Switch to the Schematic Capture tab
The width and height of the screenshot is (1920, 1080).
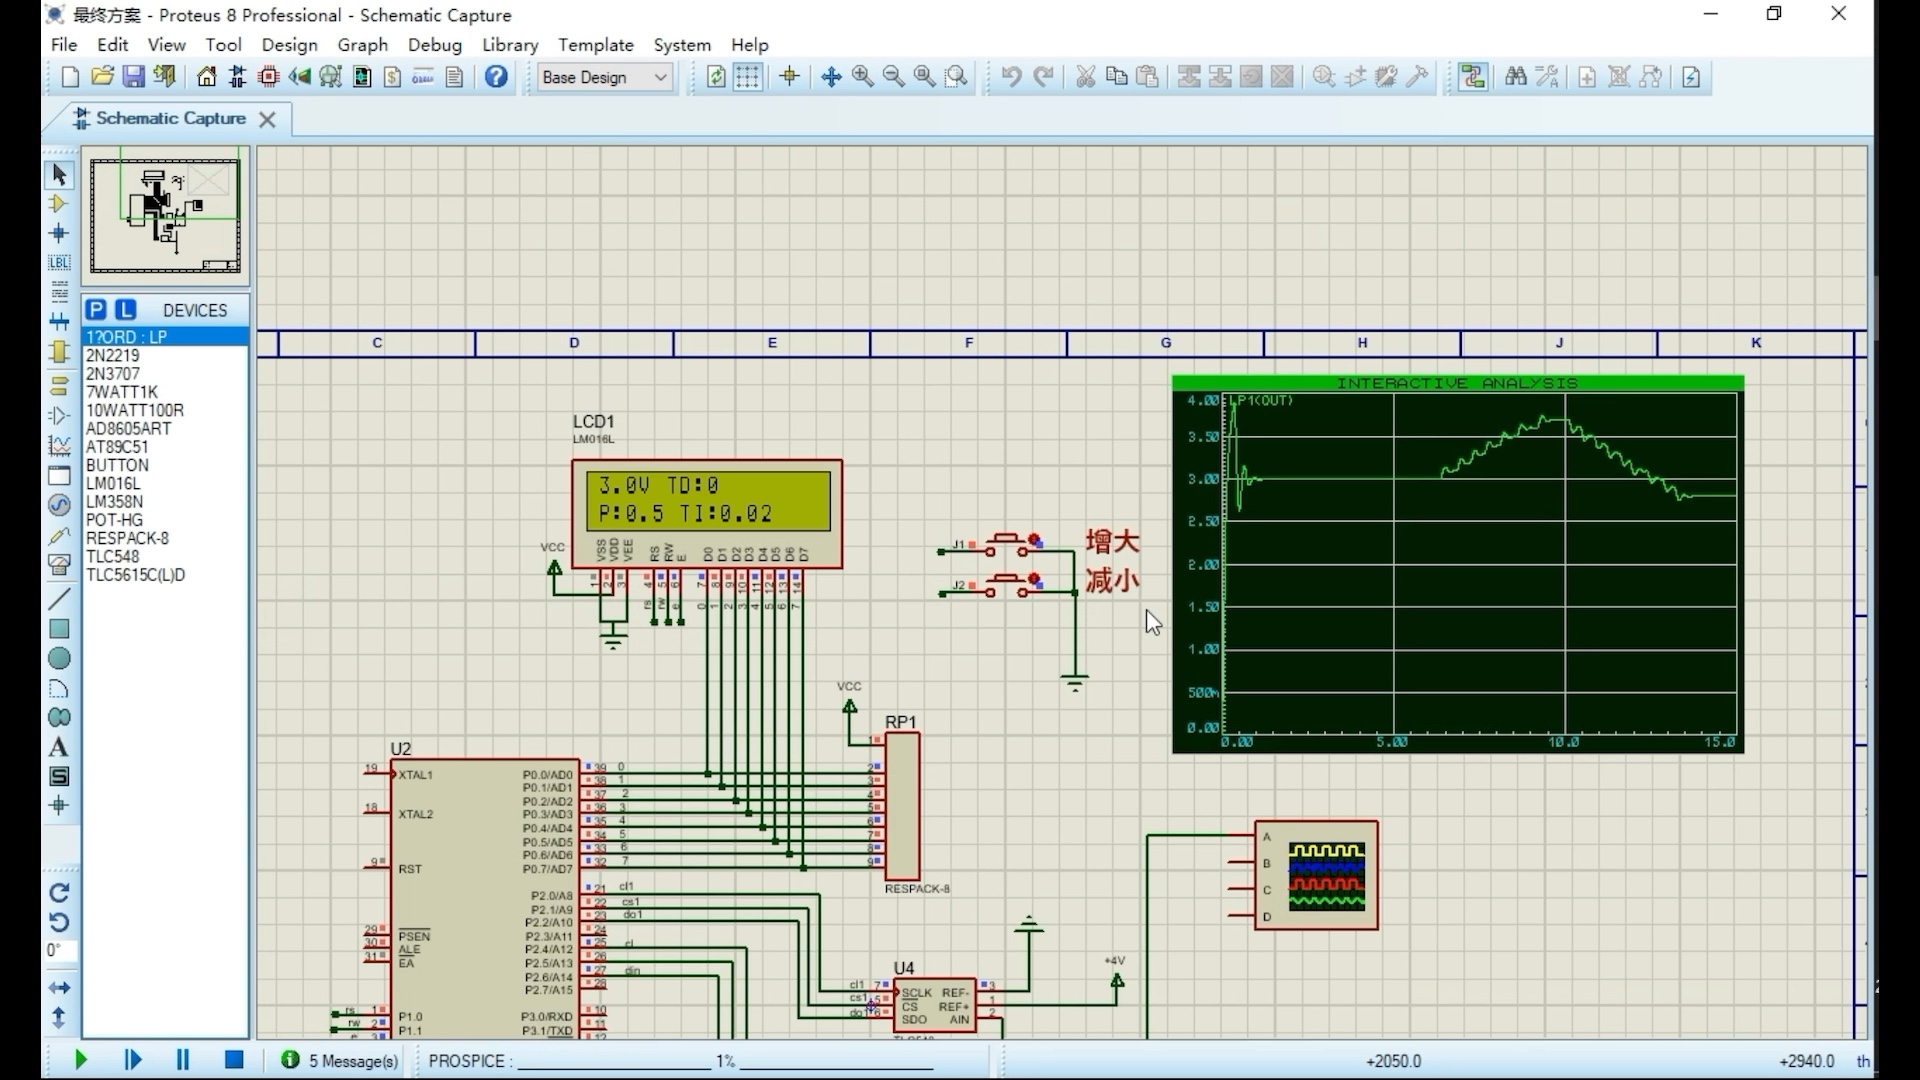170,118
